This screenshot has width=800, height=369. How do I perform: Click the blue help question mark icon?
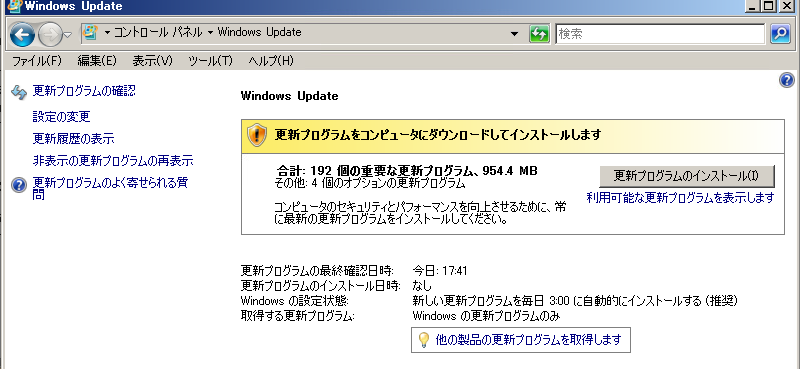[x=787, y=80]
